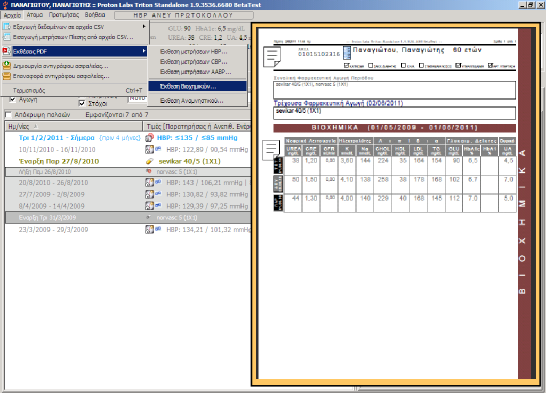Click the note page icon beside the biochemistry table
Screen dimensions: 546x393
[271, 150]
